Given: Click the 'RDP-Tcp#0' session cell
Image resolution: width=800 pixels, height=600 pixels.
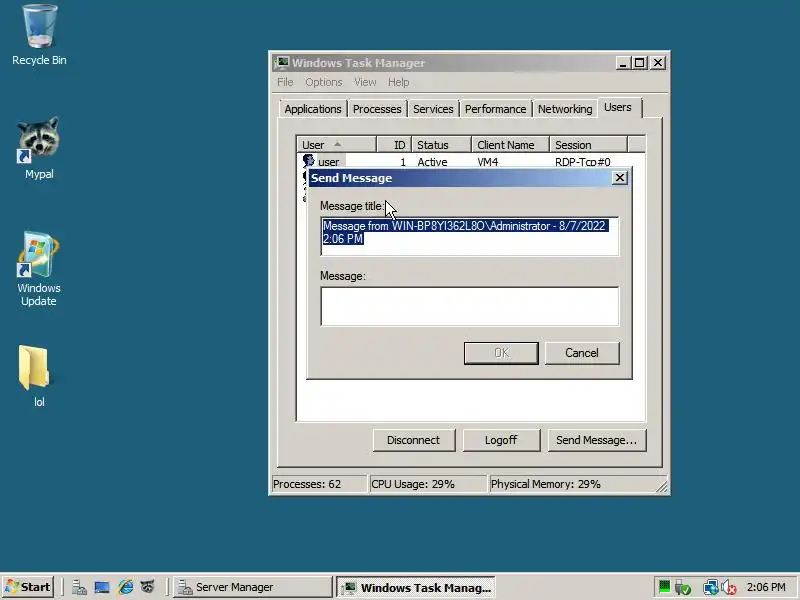Looking at the screenshot, I should click(583, 162).
